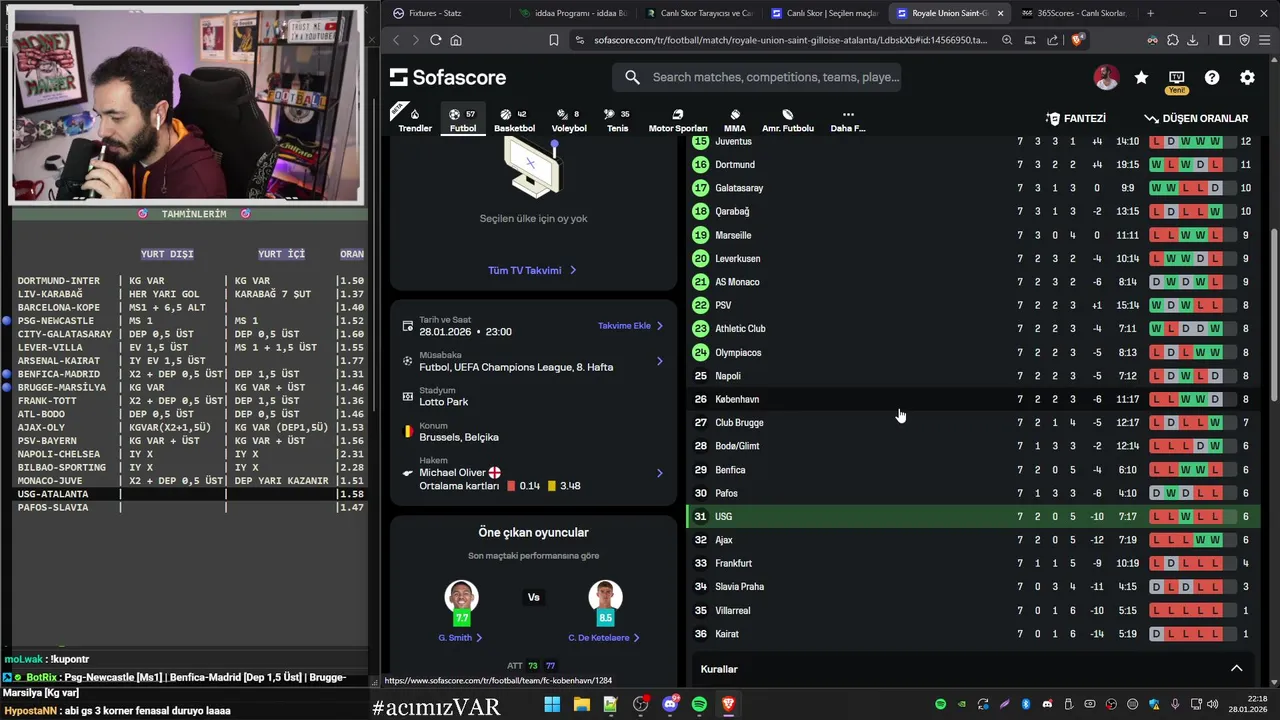
Task: Open Juventus in the standings
Action: (972, 142)
